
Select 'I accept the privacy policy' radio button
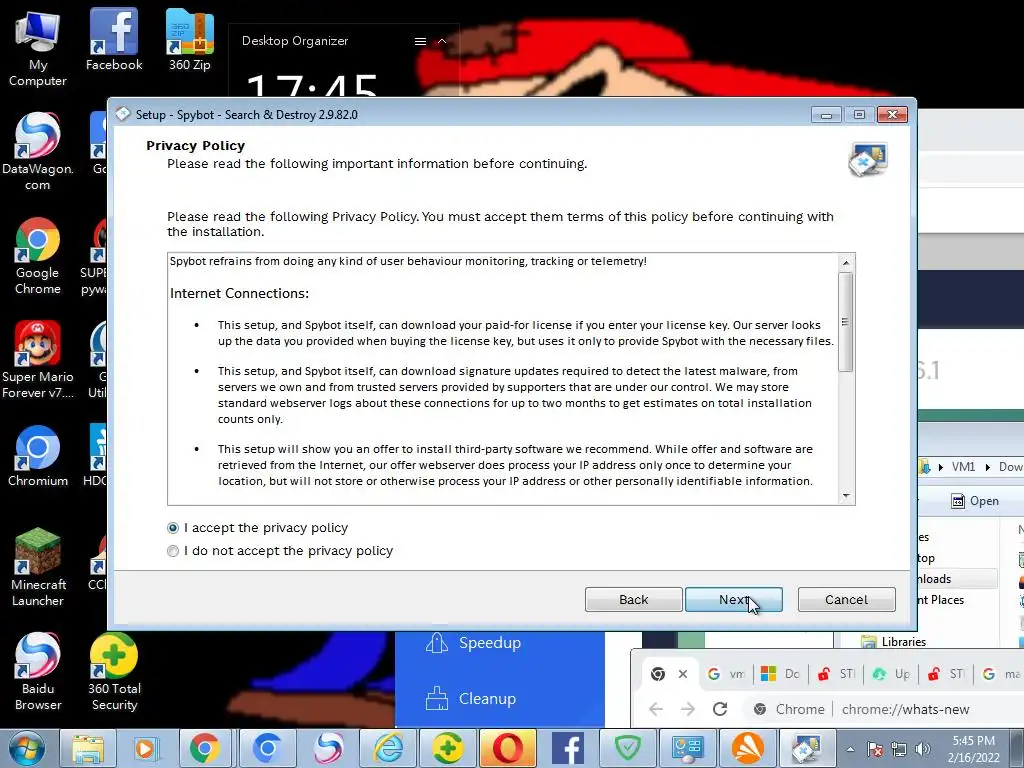point(173,528)
